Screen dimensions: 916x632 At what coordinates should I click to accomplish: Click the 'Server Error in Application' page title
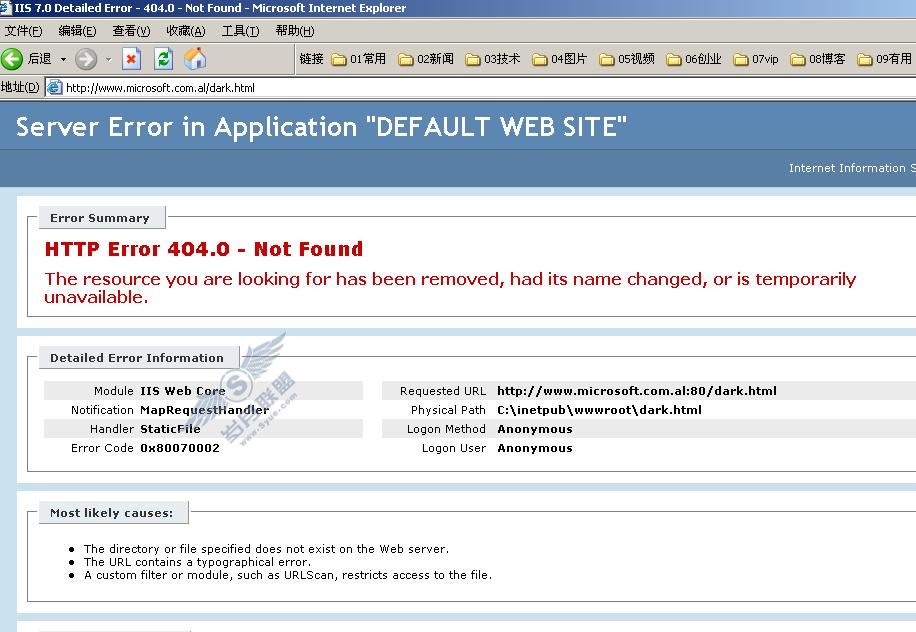pos(321,127)
